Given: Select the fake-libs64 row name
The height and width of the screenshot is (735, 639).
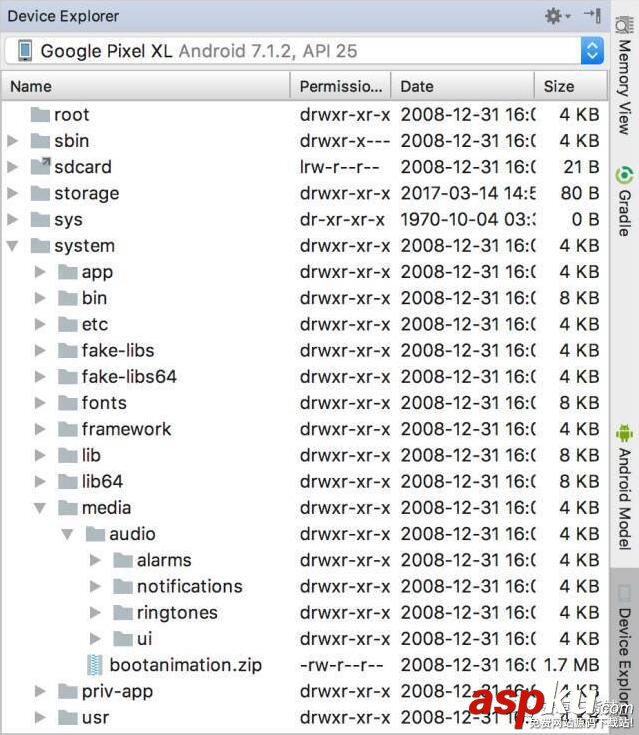Looking at the screenshot, I should [129, 377].
